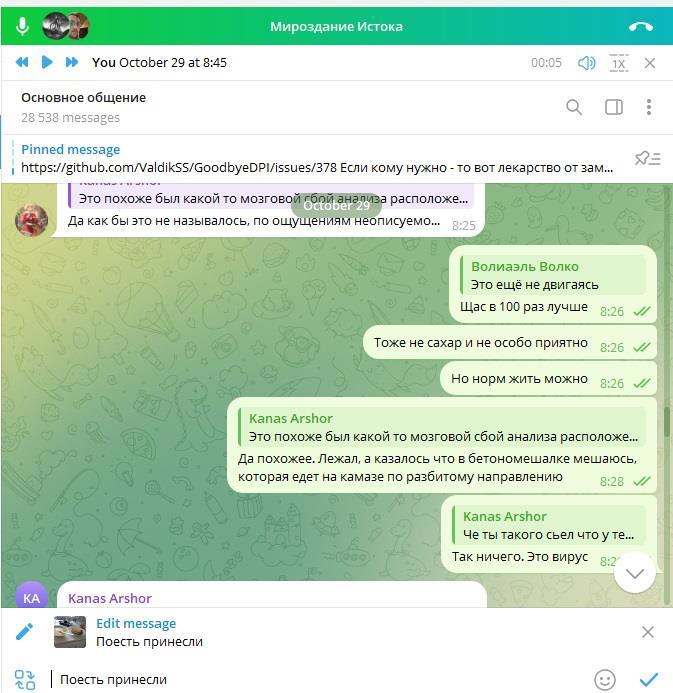The height and width of the screenshot is (693, 673).
Task: Mute microphone in the voice chat bar
Action: coord(22,27)
